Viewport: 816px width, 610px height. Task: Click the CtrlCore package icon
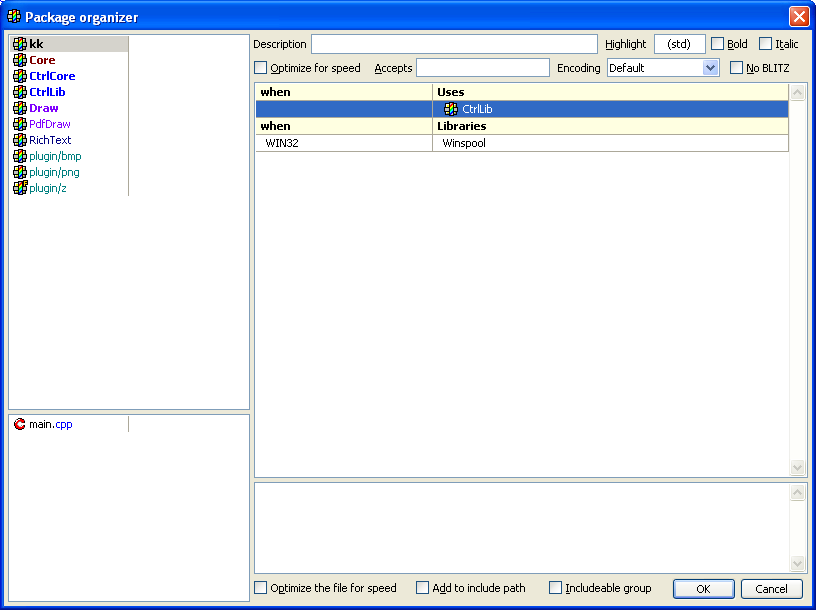[20, 76]
